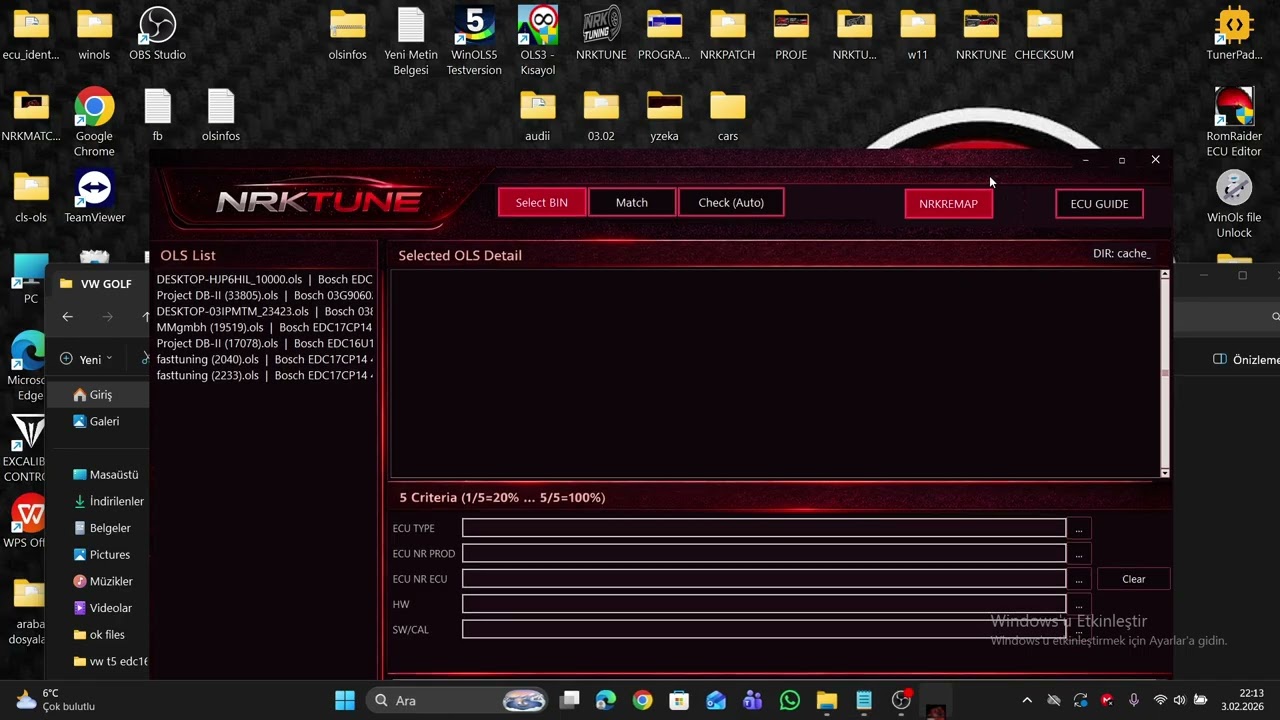
Task: Open OLS3 Kisayol desktop icon
Action: point(538,41)
